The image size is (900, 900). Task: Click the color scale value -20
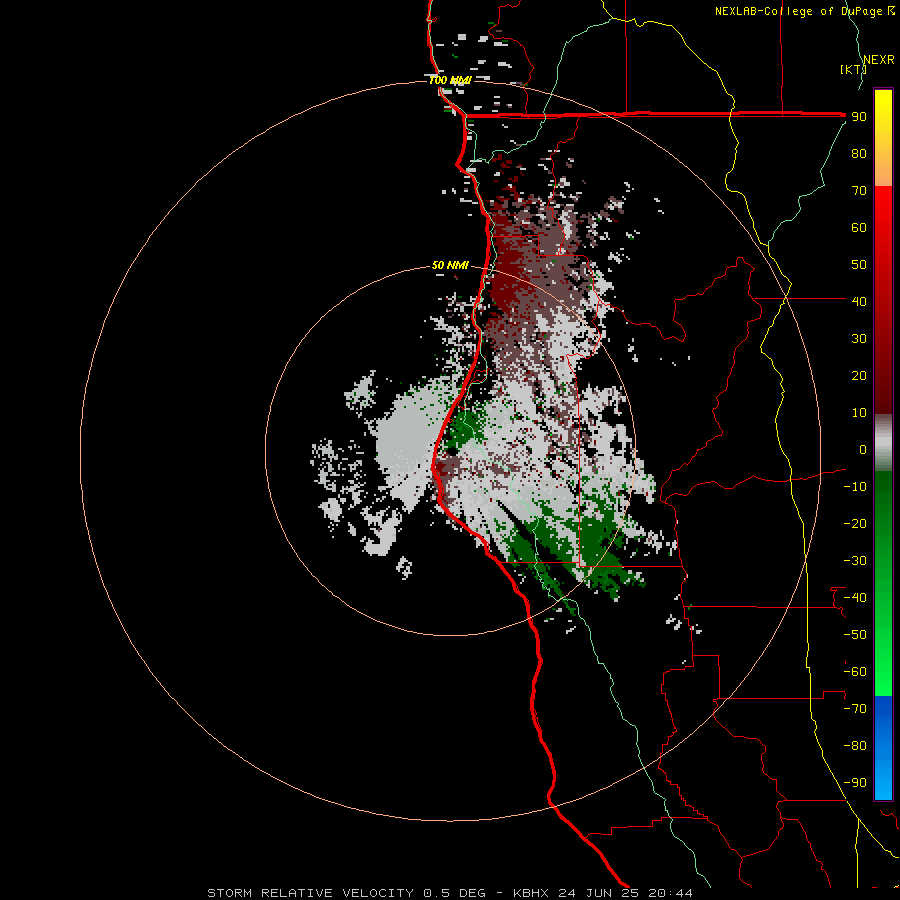point(855,523)
